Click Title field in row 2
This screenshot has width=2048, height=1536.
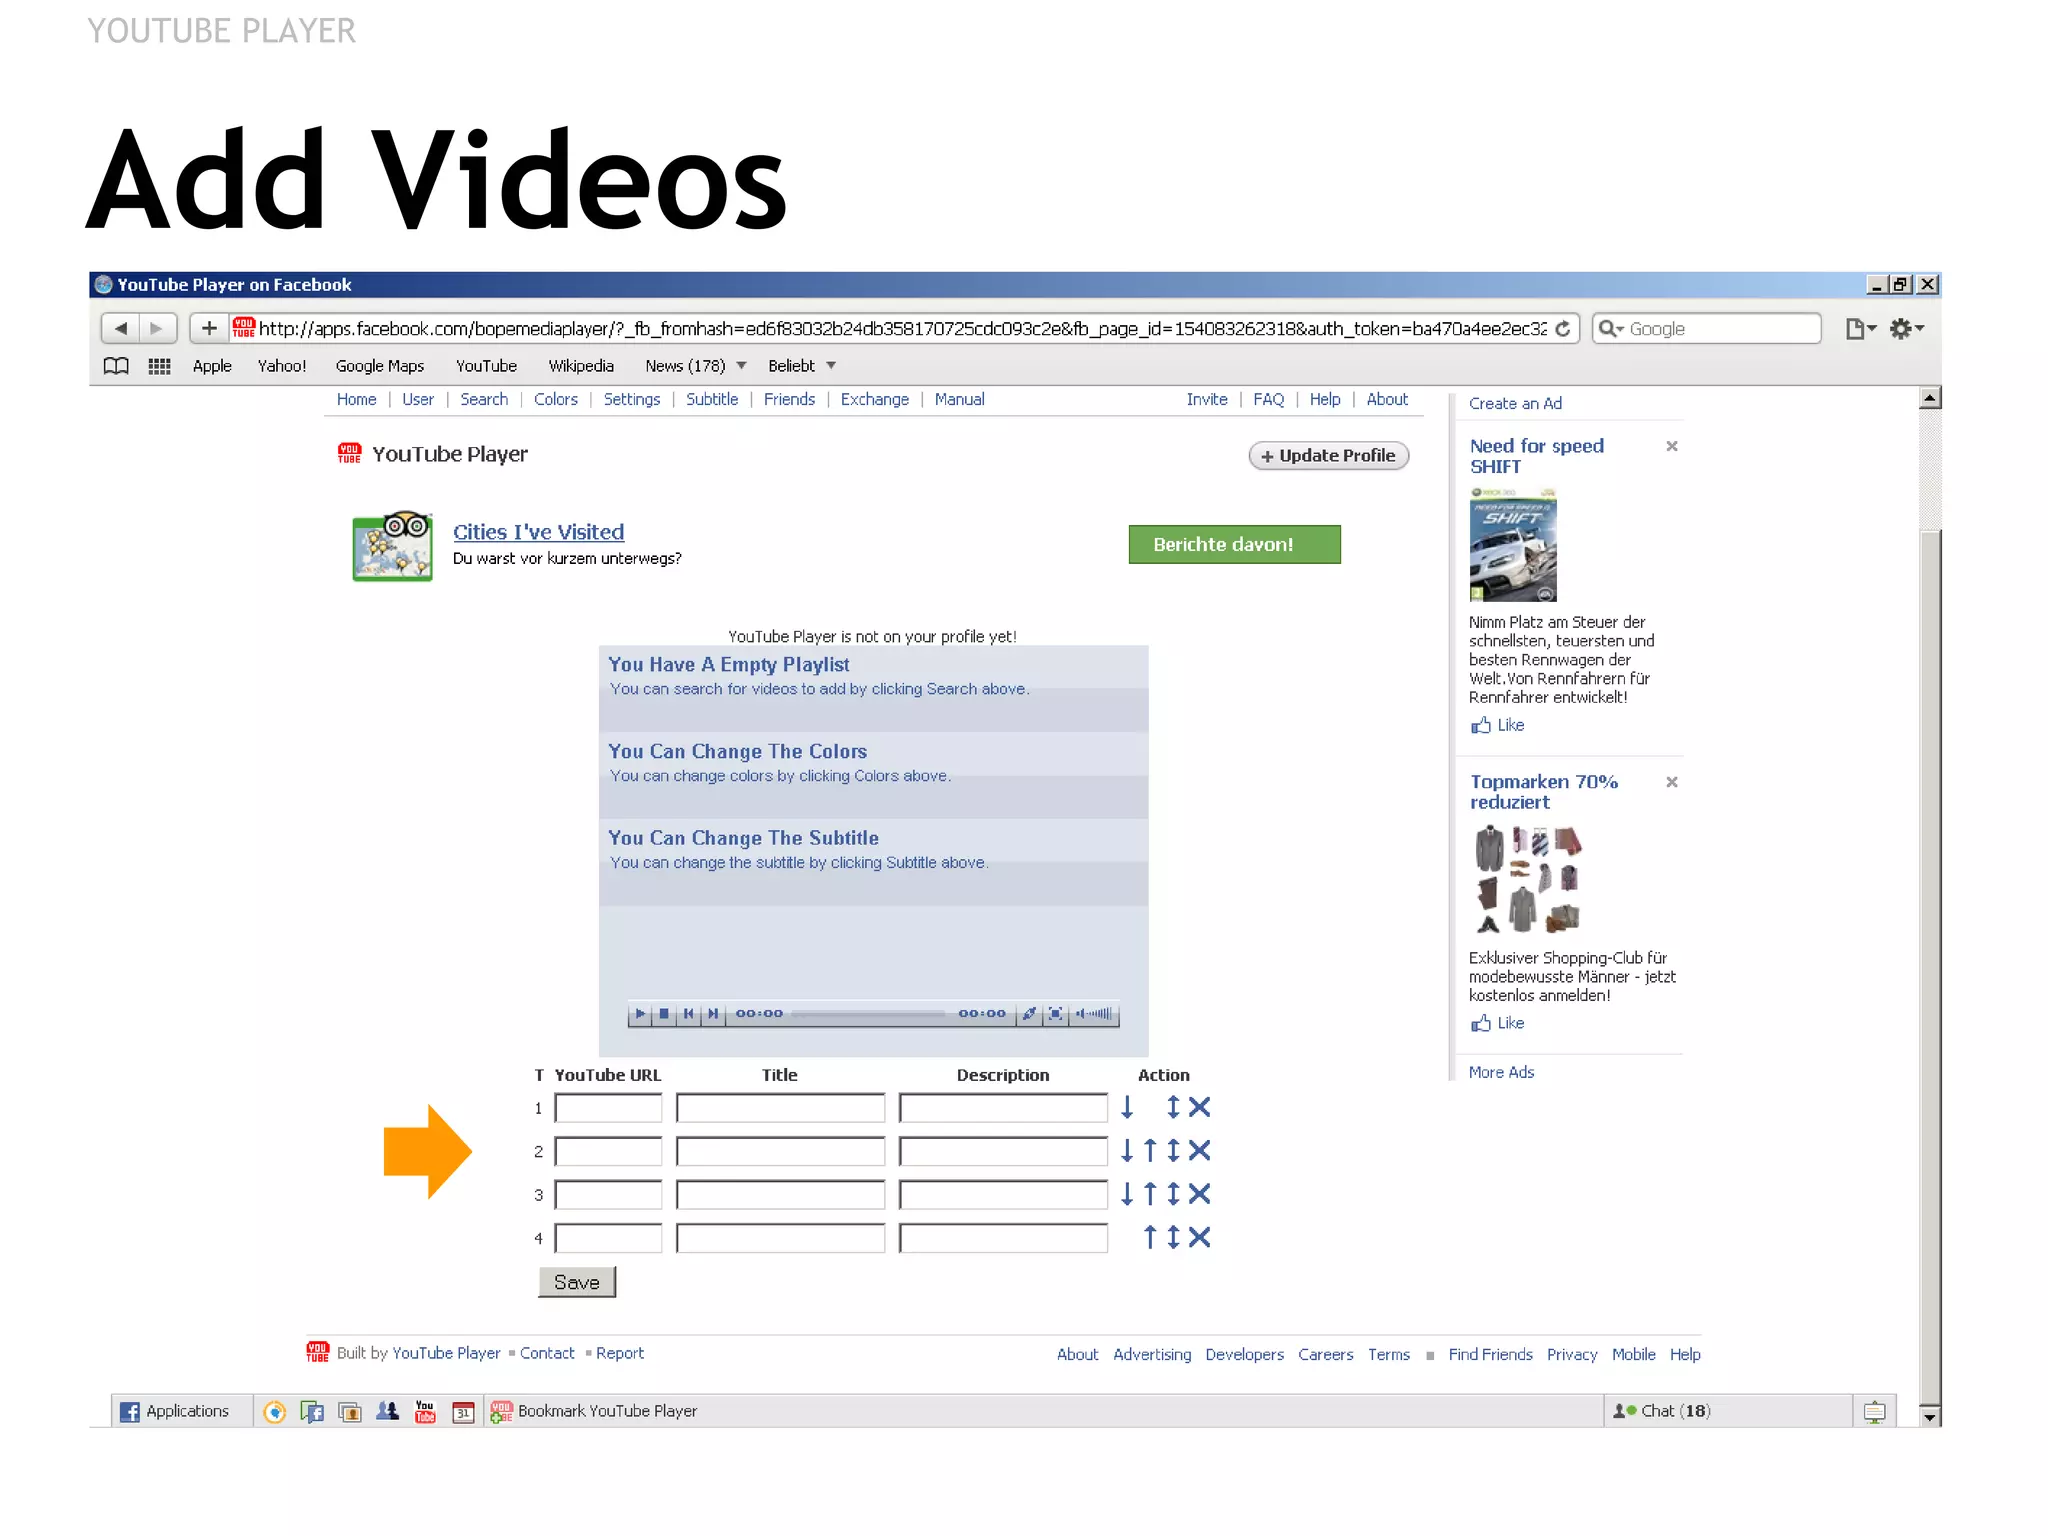click(x=781, y=1152)
